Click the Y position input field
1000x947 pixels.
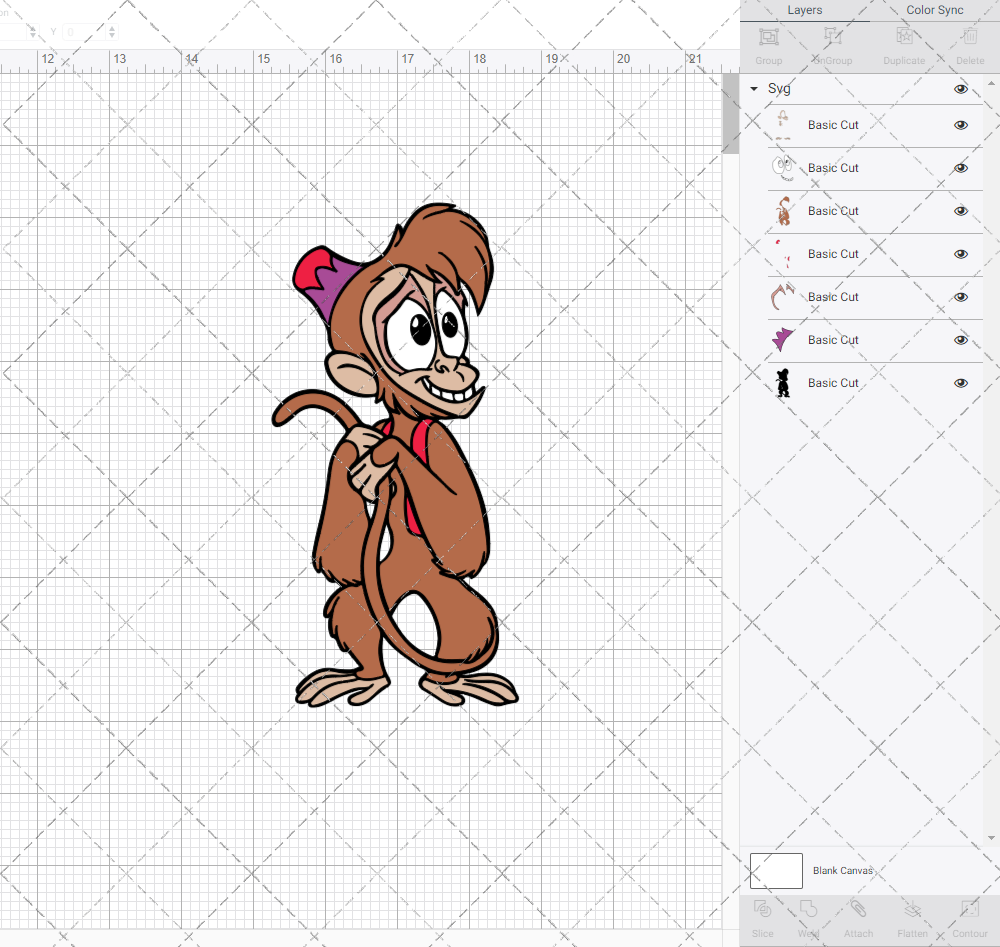point(83,31)
